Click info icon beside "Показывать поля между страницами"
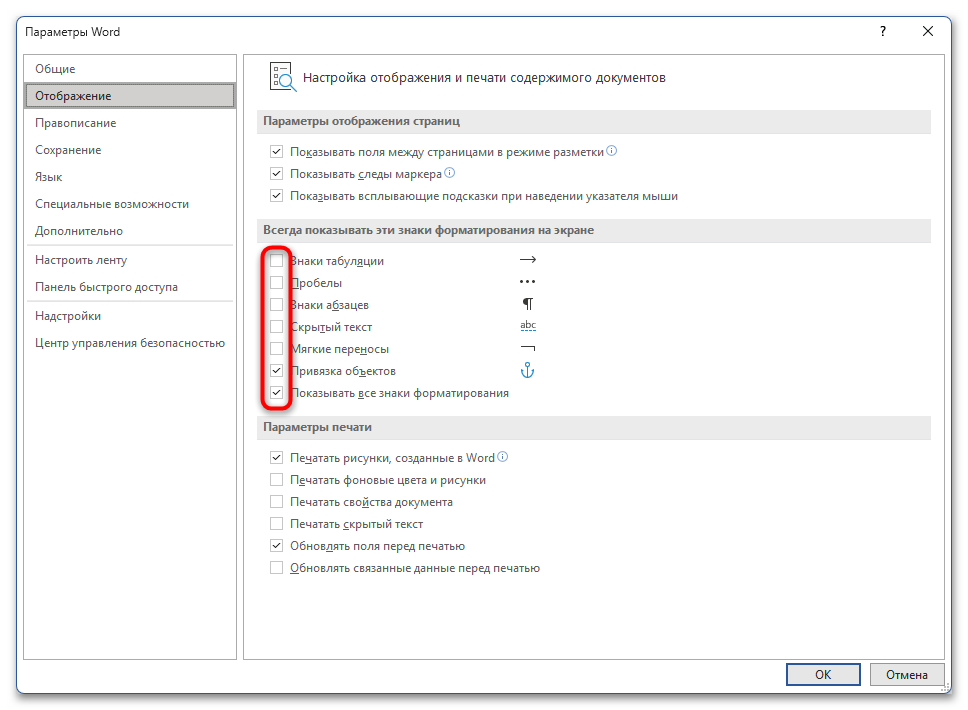968x710 pixels. (611, 151)
